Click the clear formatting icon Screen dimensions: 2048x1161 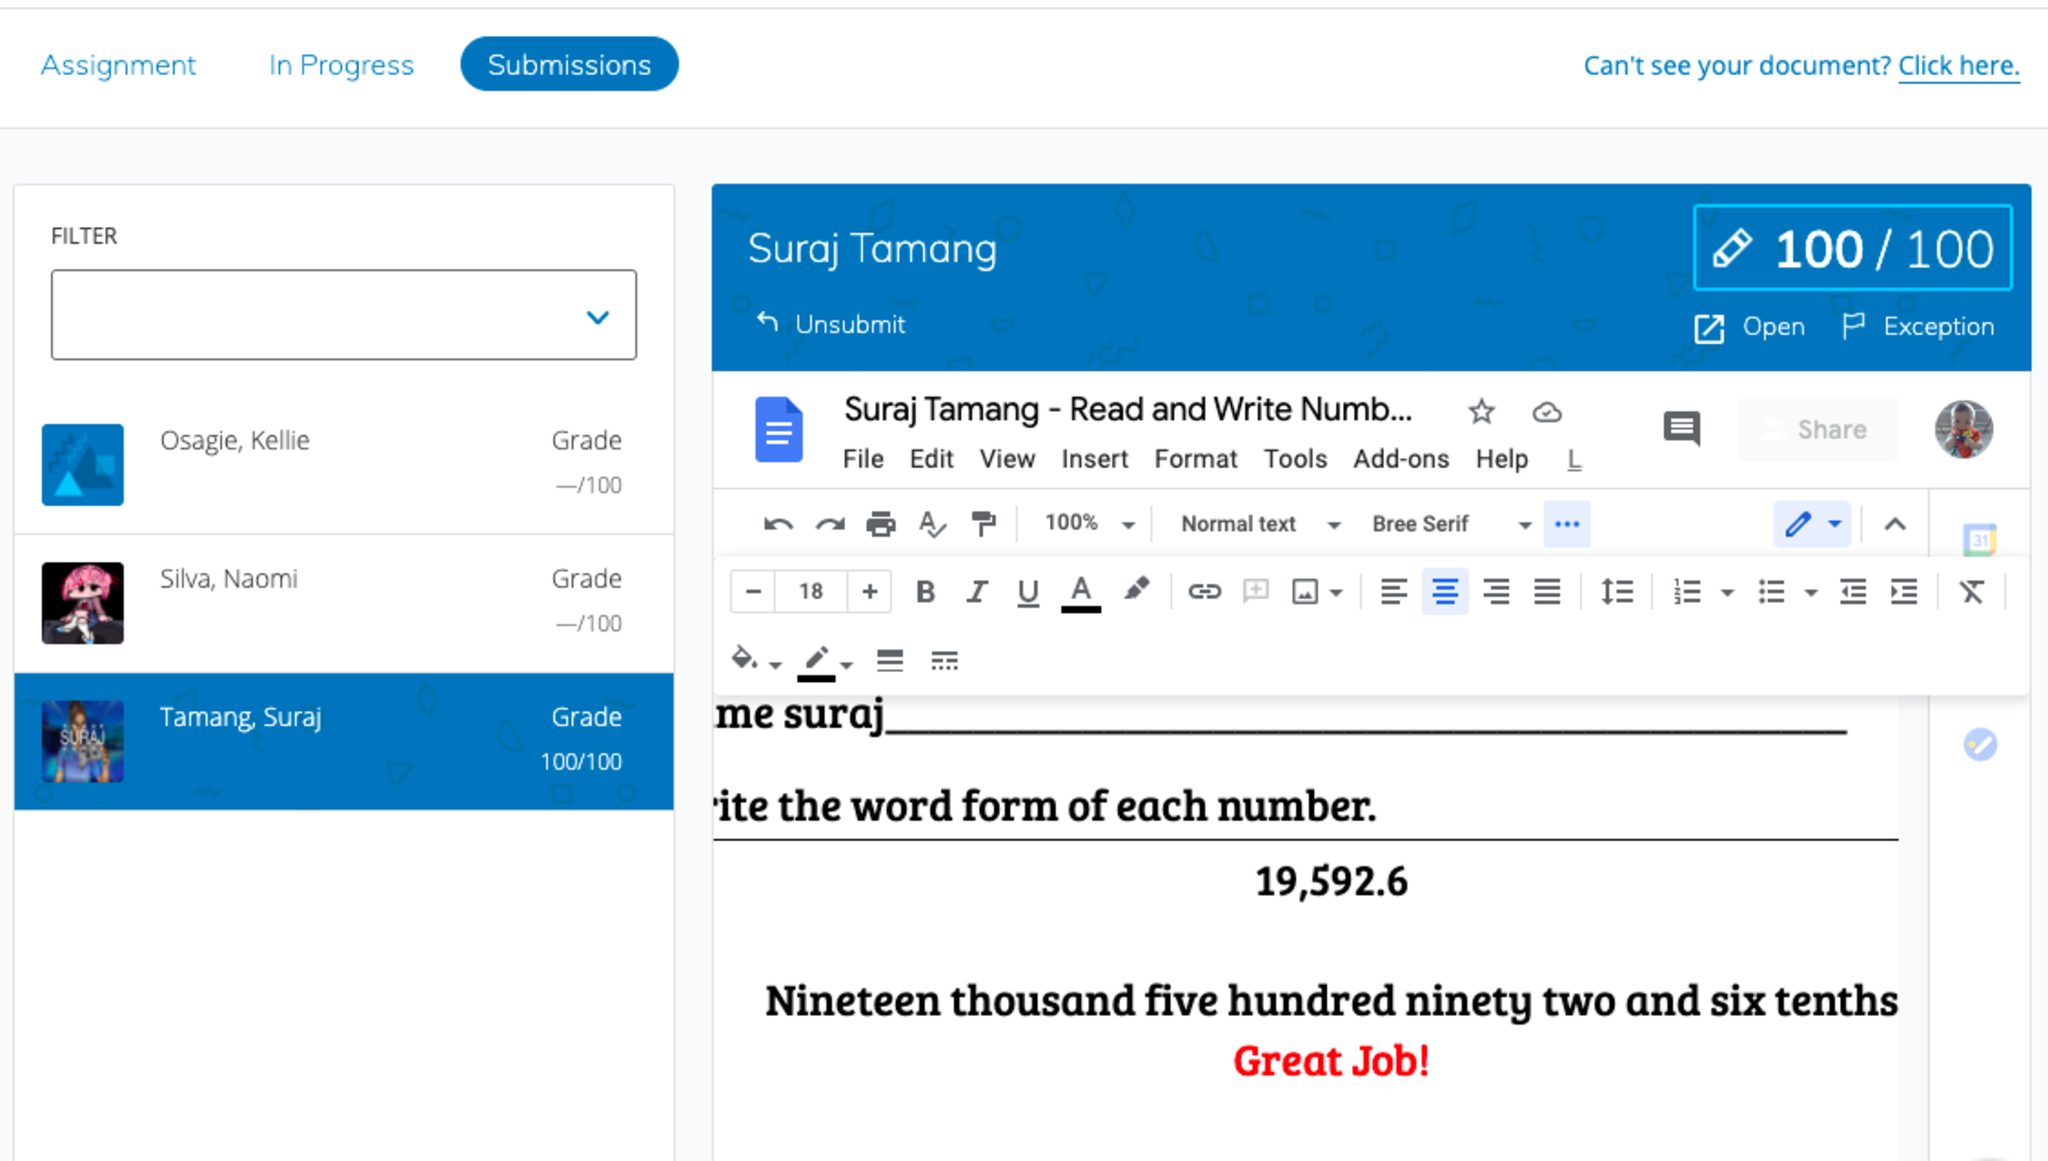point(1971,592)
